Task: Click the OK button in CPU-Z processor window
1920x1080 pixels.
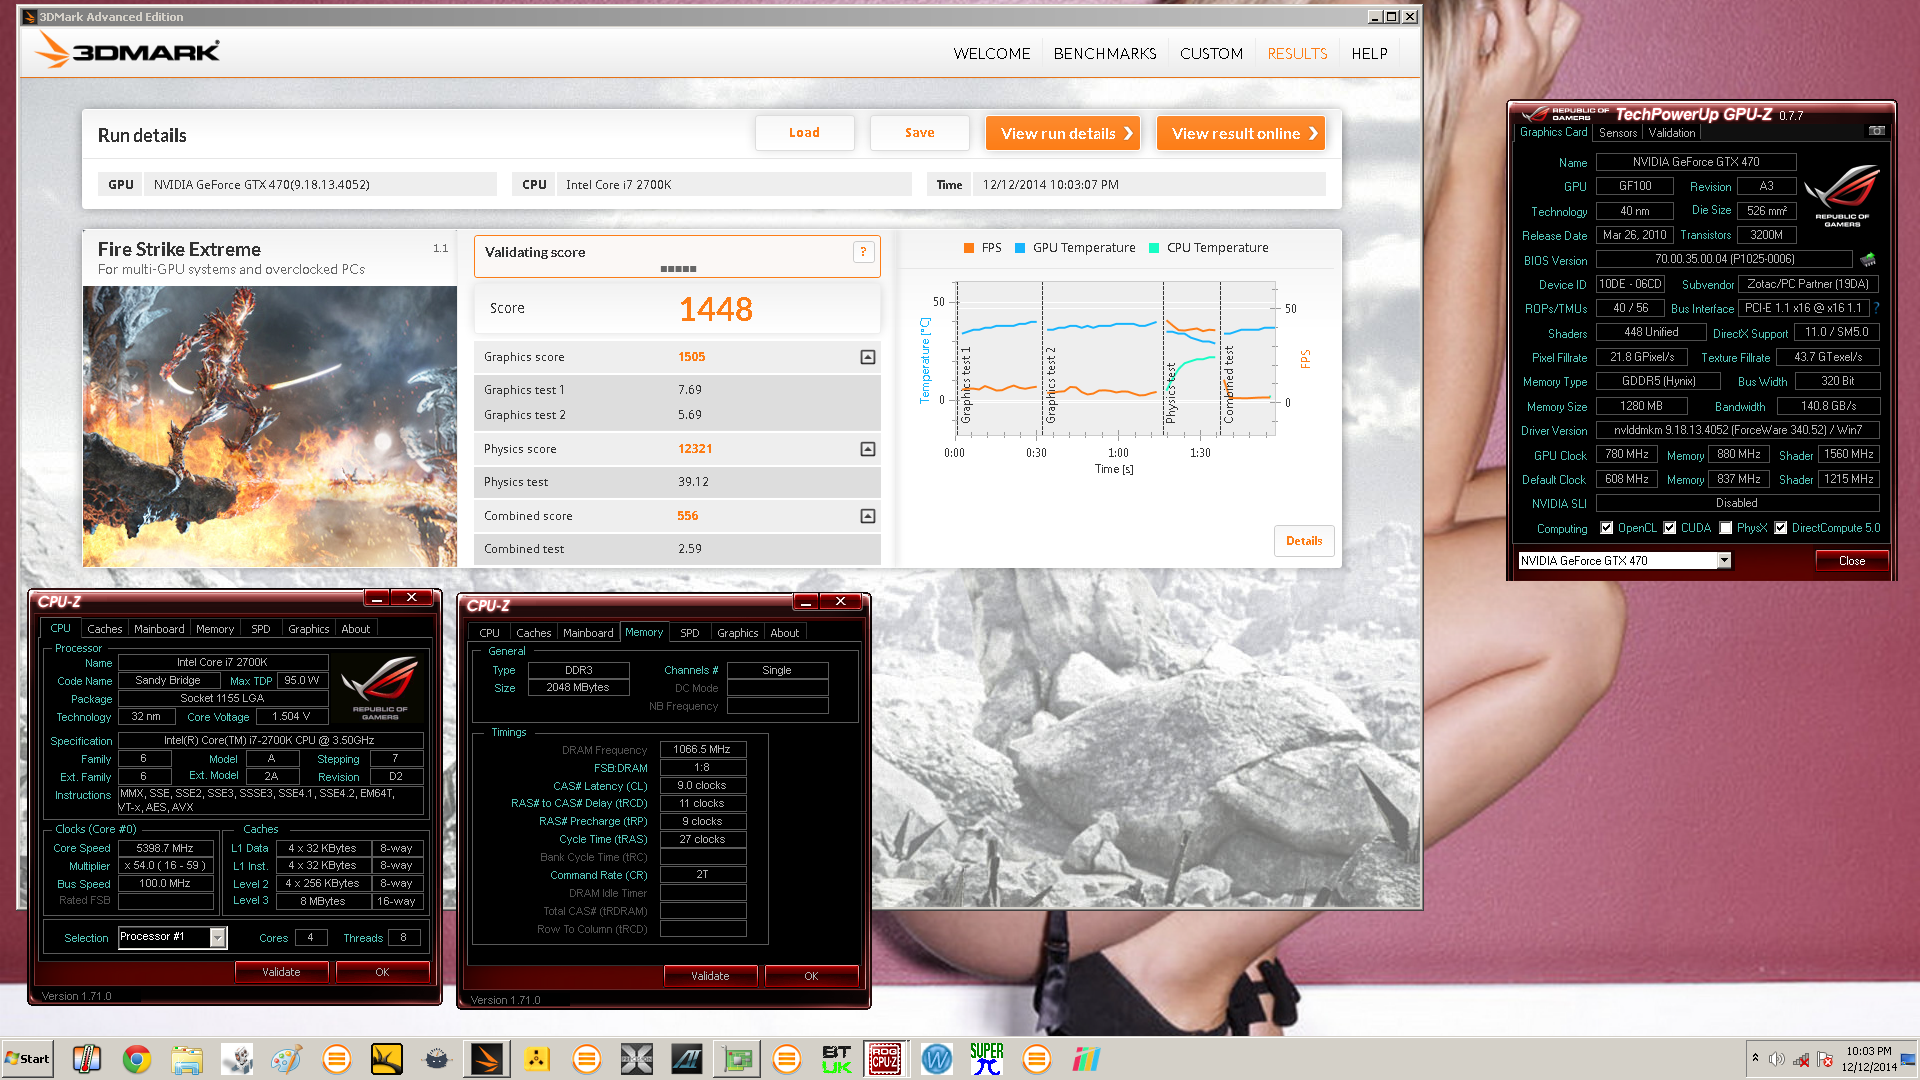Action: (x=382, y=972)
